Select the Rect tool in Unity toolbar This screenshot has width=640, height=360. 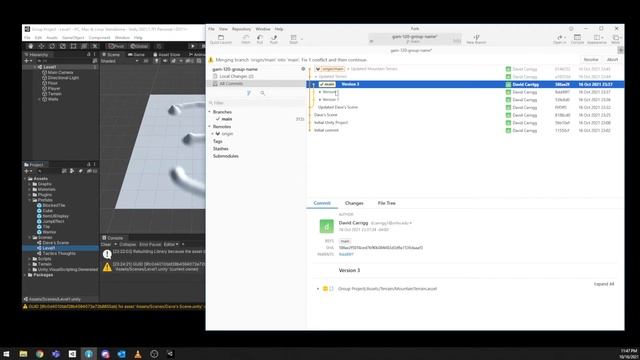73,46
